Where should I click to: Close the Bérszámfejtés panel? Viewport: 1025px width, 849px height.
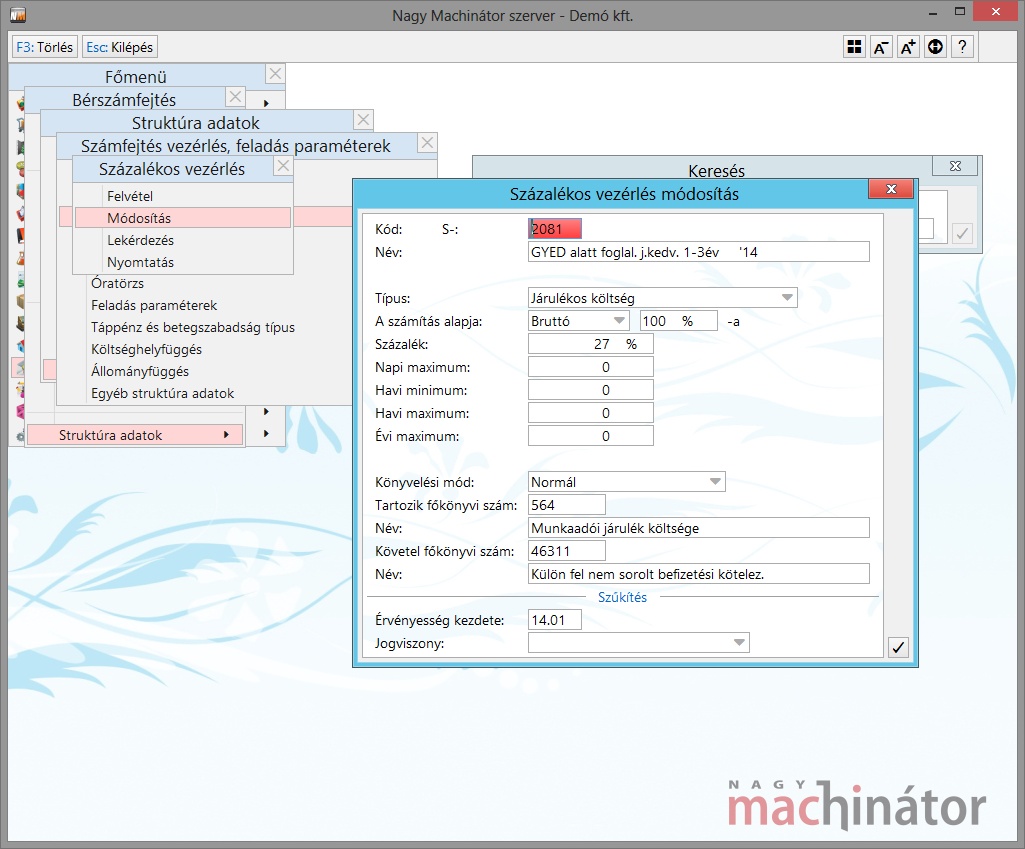[x=235, y=97]
